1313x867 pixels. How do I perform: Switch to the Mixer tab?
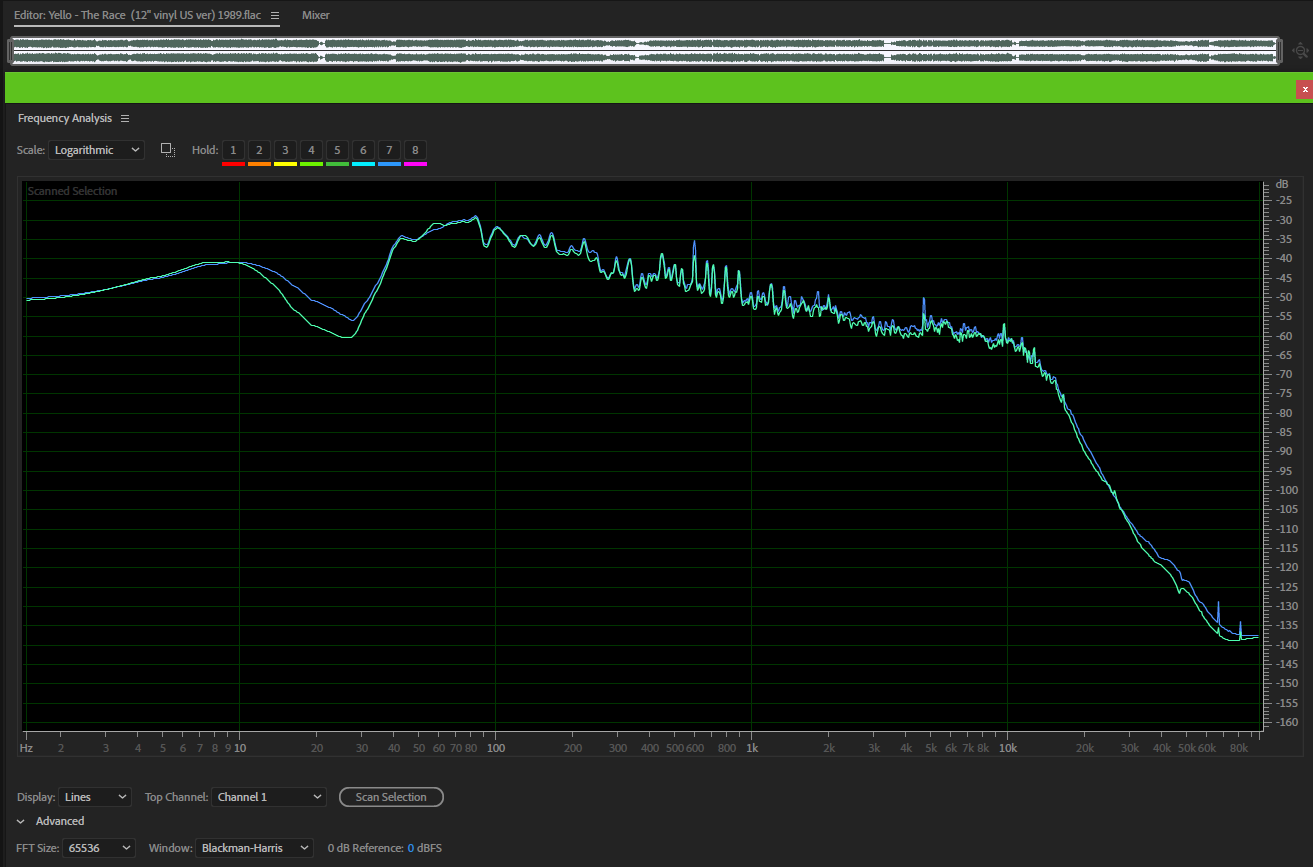pos(316,15)
